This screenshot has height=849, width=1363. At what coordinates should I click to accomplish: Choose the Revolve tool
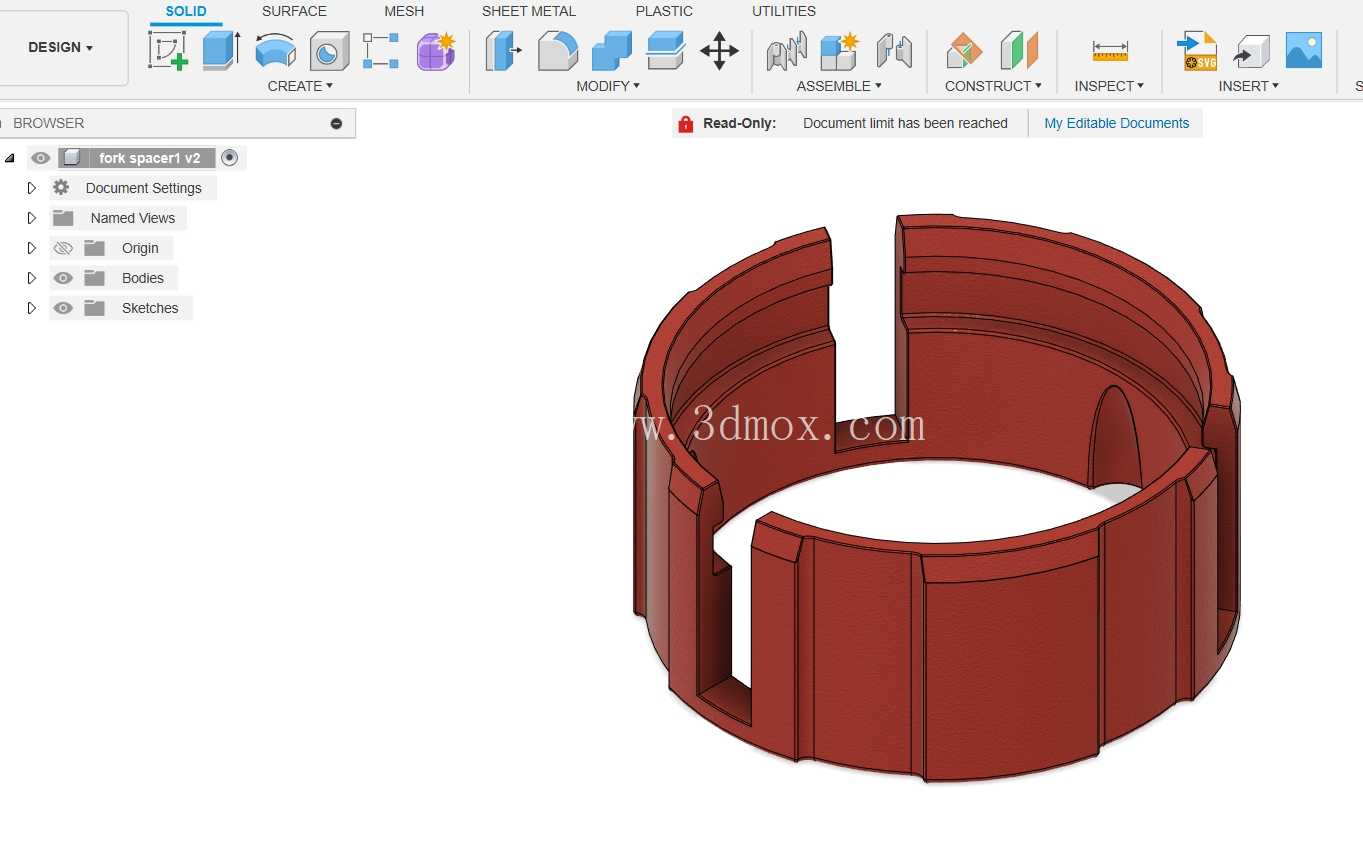[275, 50]
